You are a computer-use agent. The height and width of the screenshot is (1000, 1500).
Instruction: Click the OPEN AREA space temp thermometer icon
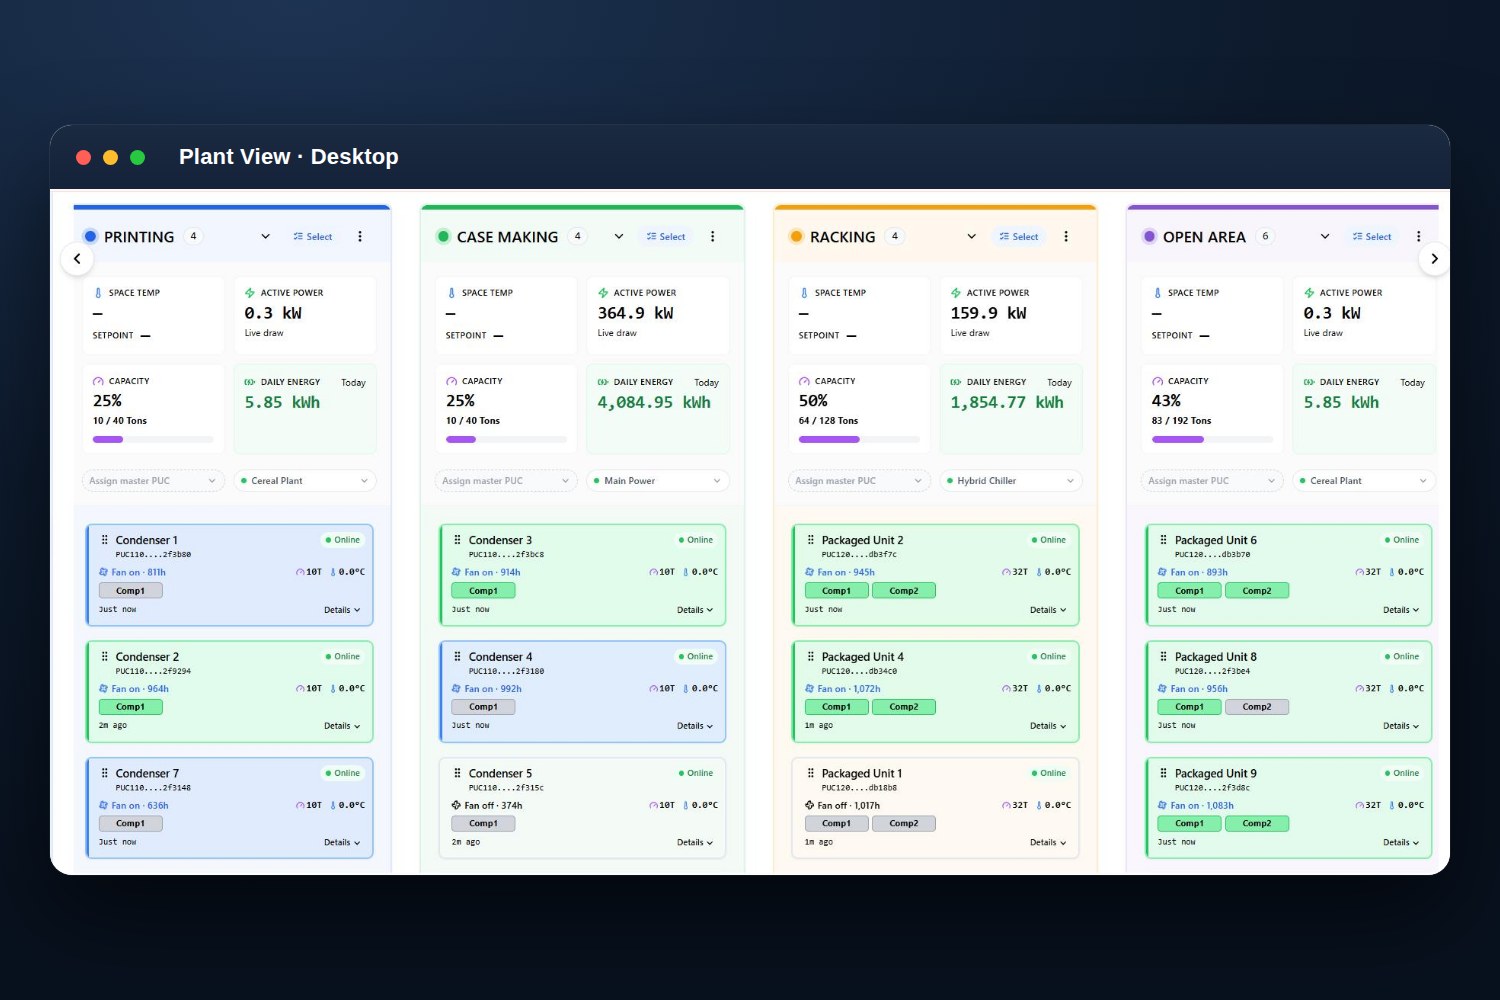[1158, 293]
